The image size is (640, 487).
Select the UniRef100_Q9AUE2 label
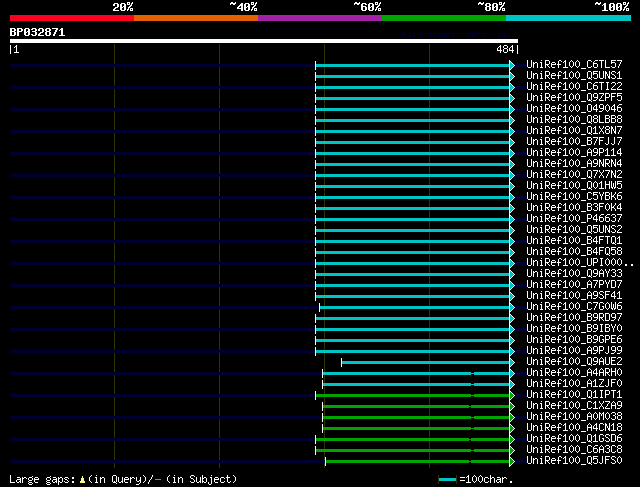(574, 362)
